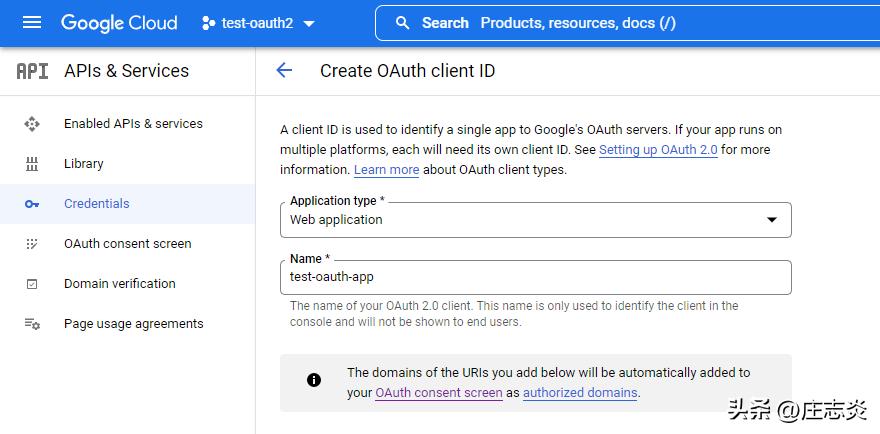The width and height of the screenshot is (880, 434).
Task: Open the Setting up OAuth 2.0 link
Action: tap(658, 150)
